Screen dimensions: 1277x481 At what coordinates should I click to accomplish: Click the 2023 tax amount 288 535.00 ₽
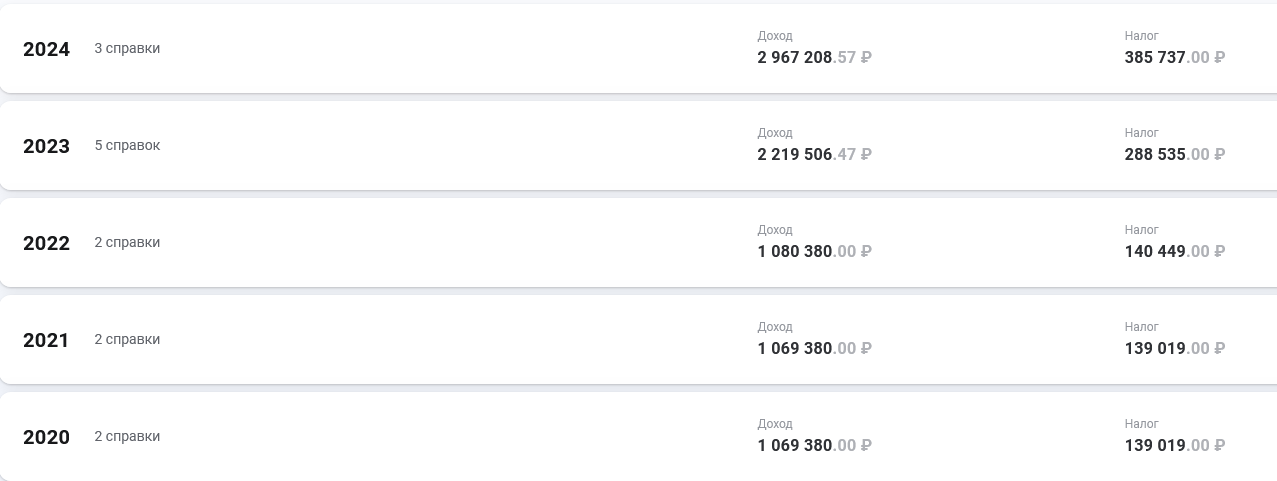pyautogui.click(x=1174, y=155)
